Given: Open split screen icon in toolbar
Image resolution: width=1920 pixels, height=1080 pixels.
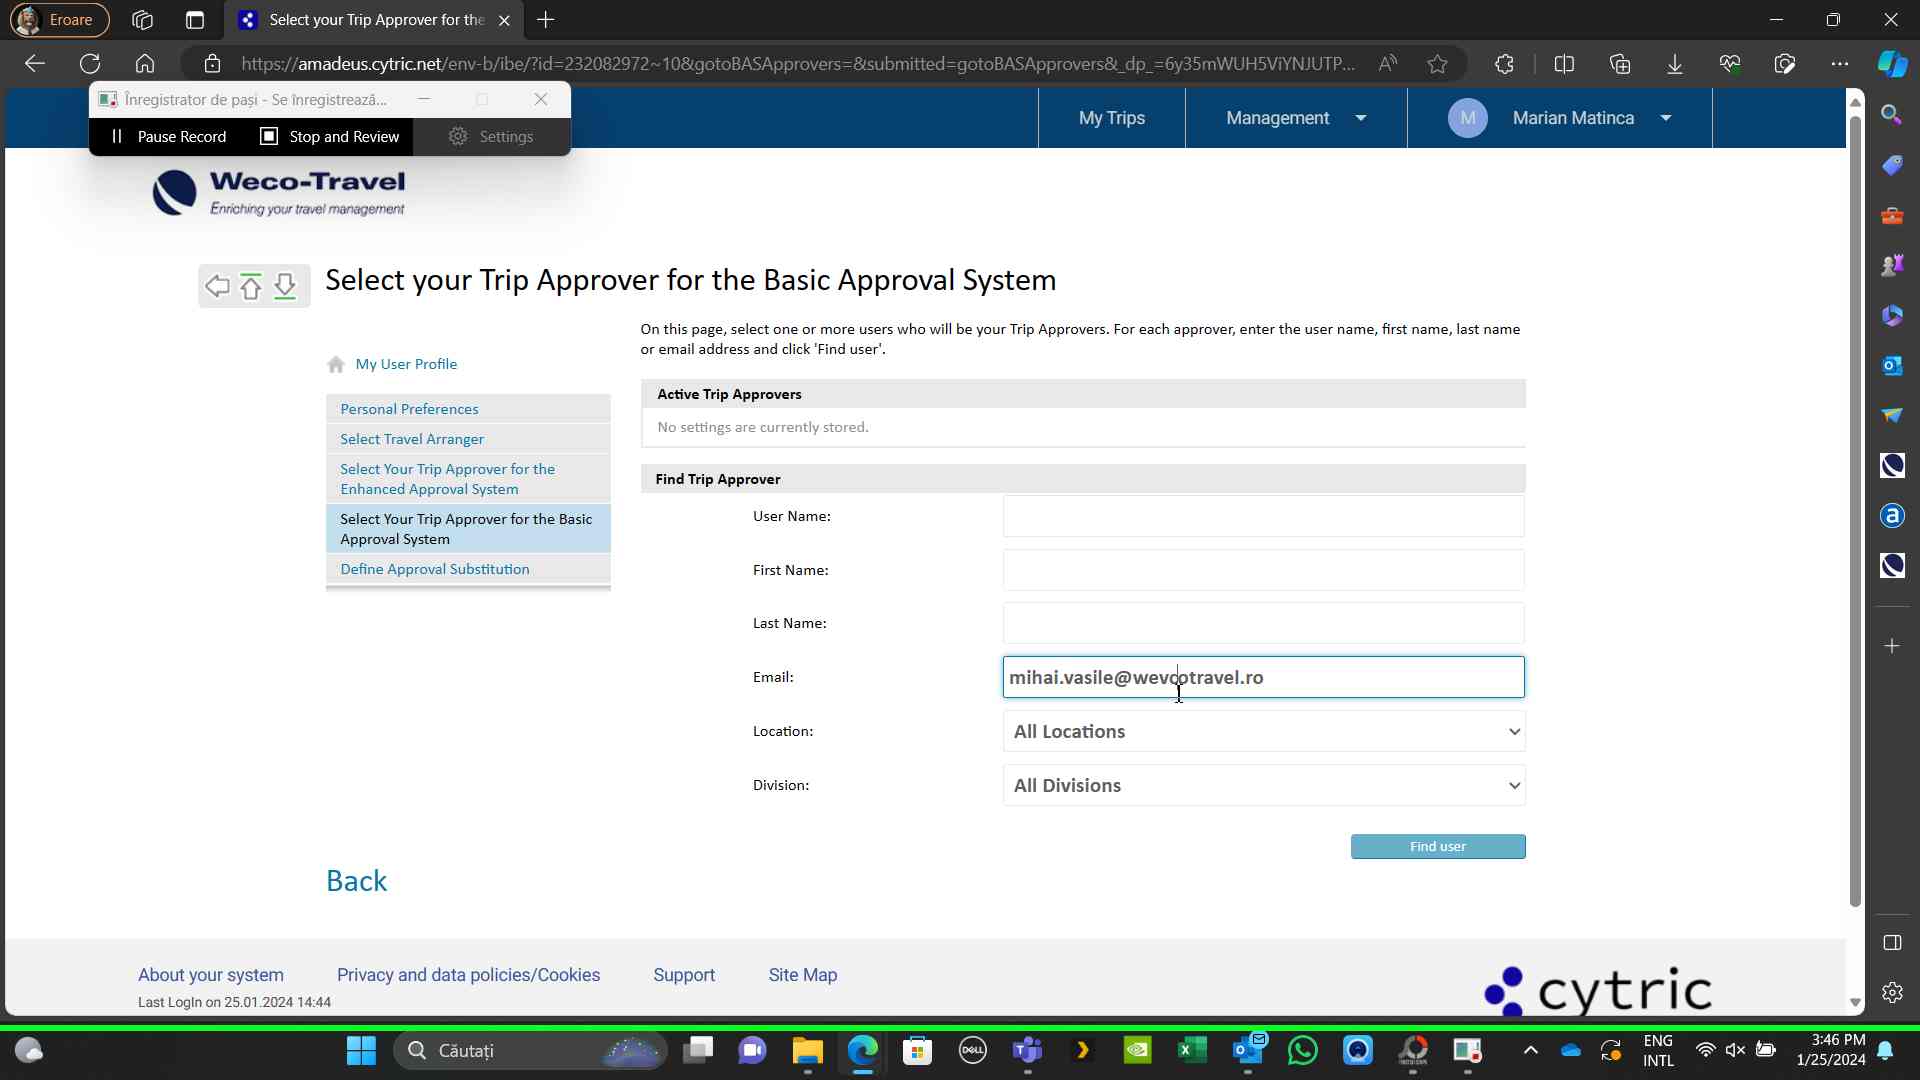Looking at the screenshot, I should 1565,64.
